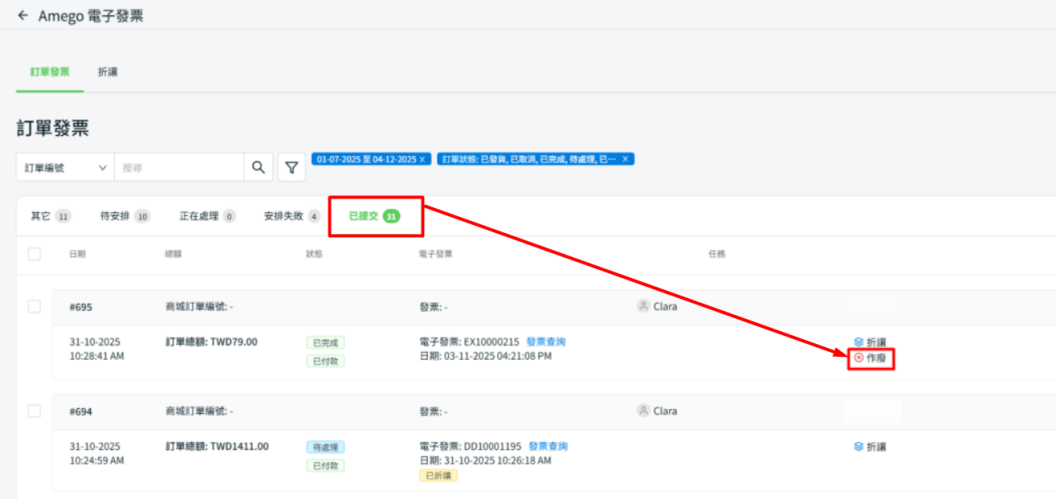Click the 搜尋 search input field

[x=180, y=168]
